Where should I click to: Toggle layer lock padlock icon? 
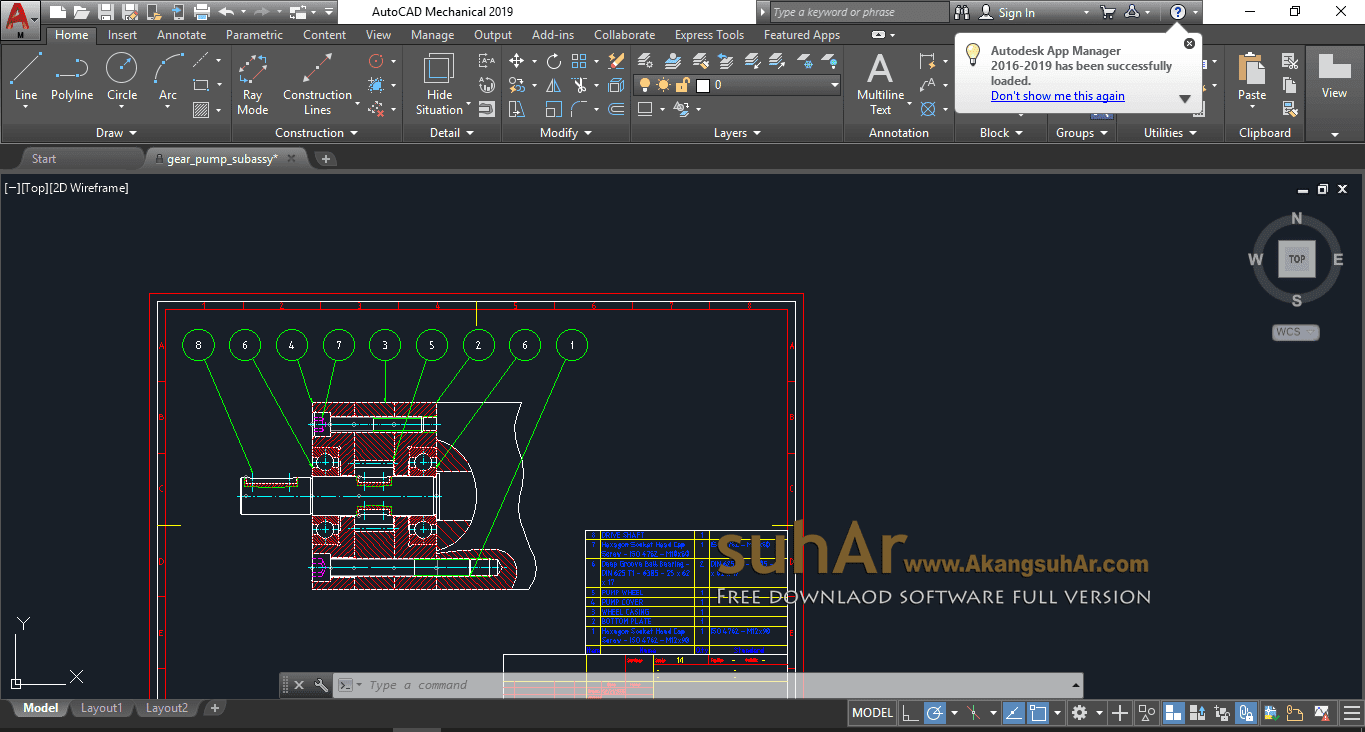tap(682, 85)
